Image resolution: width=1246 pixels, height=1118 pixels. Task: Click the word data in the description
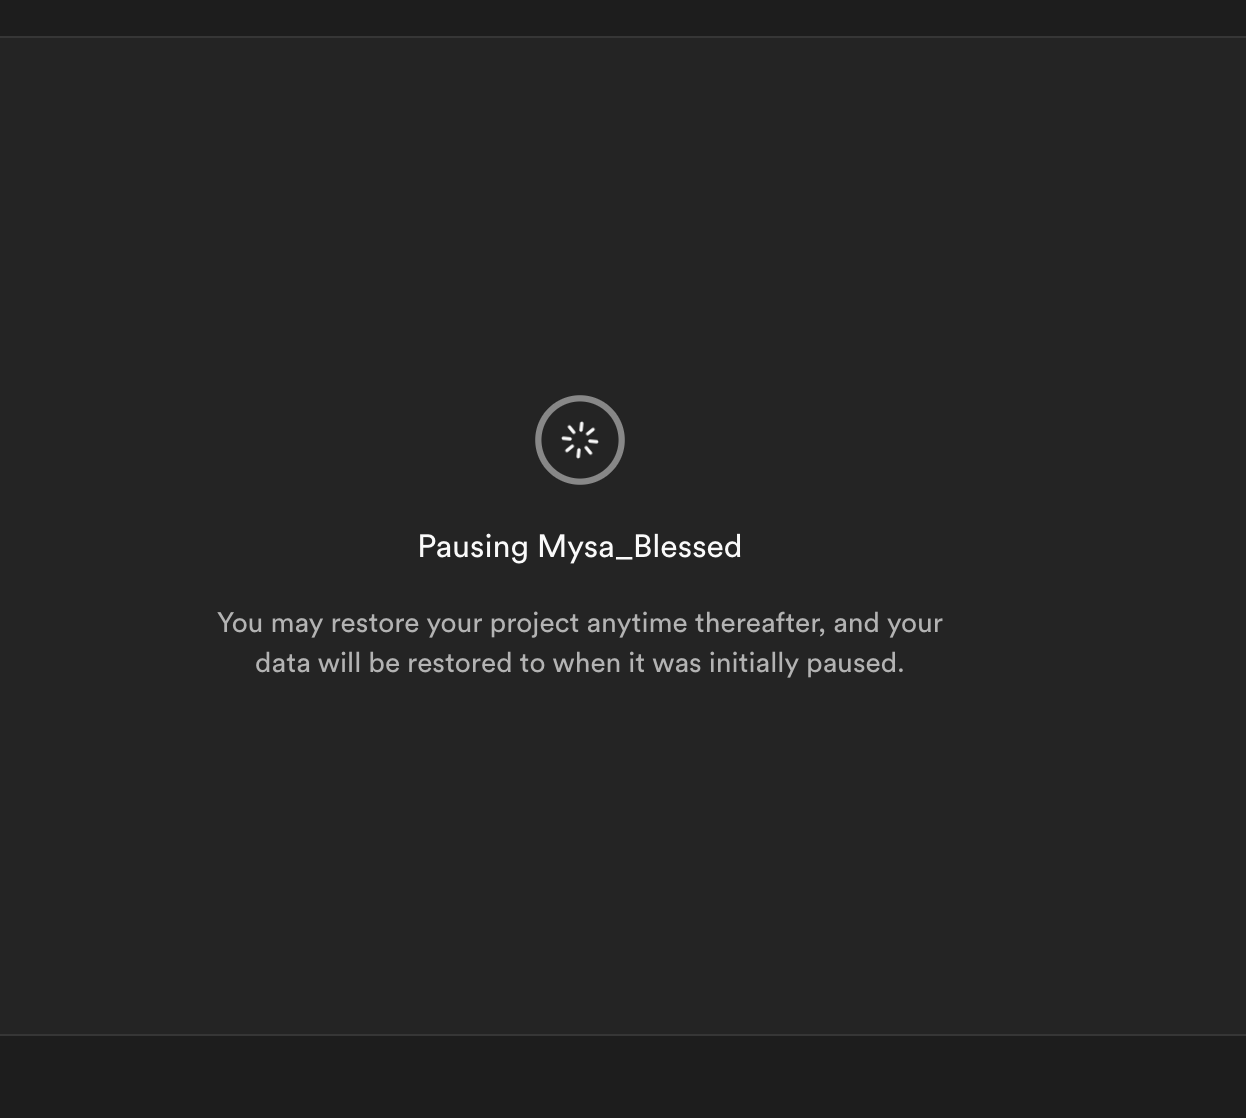click(x=283, y=663)
